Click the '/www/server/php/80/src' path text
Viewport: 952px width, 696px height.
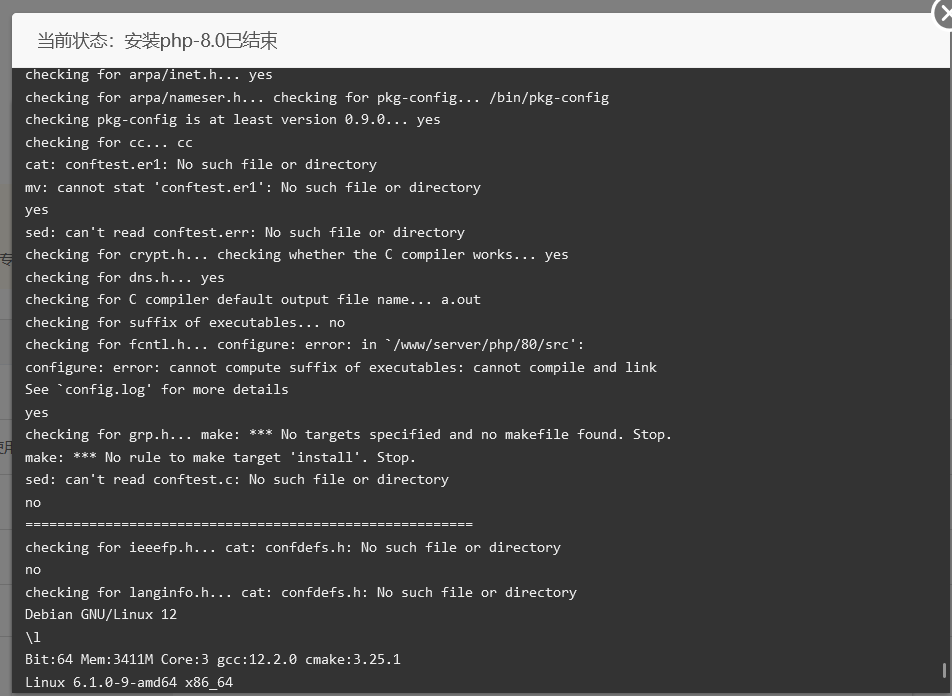[x=481, y=345]
